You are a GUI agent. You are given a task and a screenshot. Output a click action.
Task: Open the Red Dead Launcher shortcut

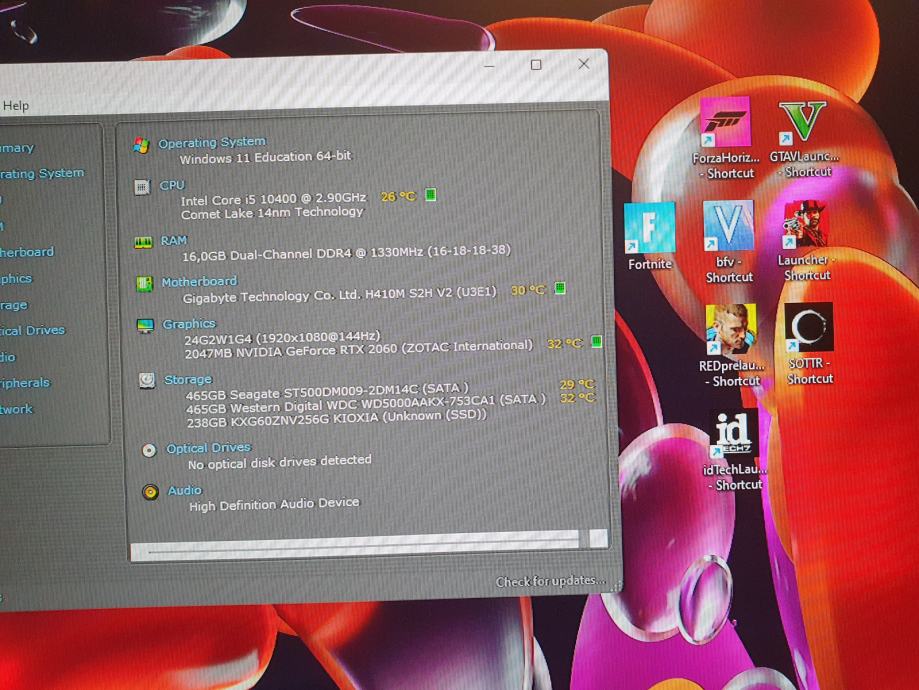click(806, 241)
